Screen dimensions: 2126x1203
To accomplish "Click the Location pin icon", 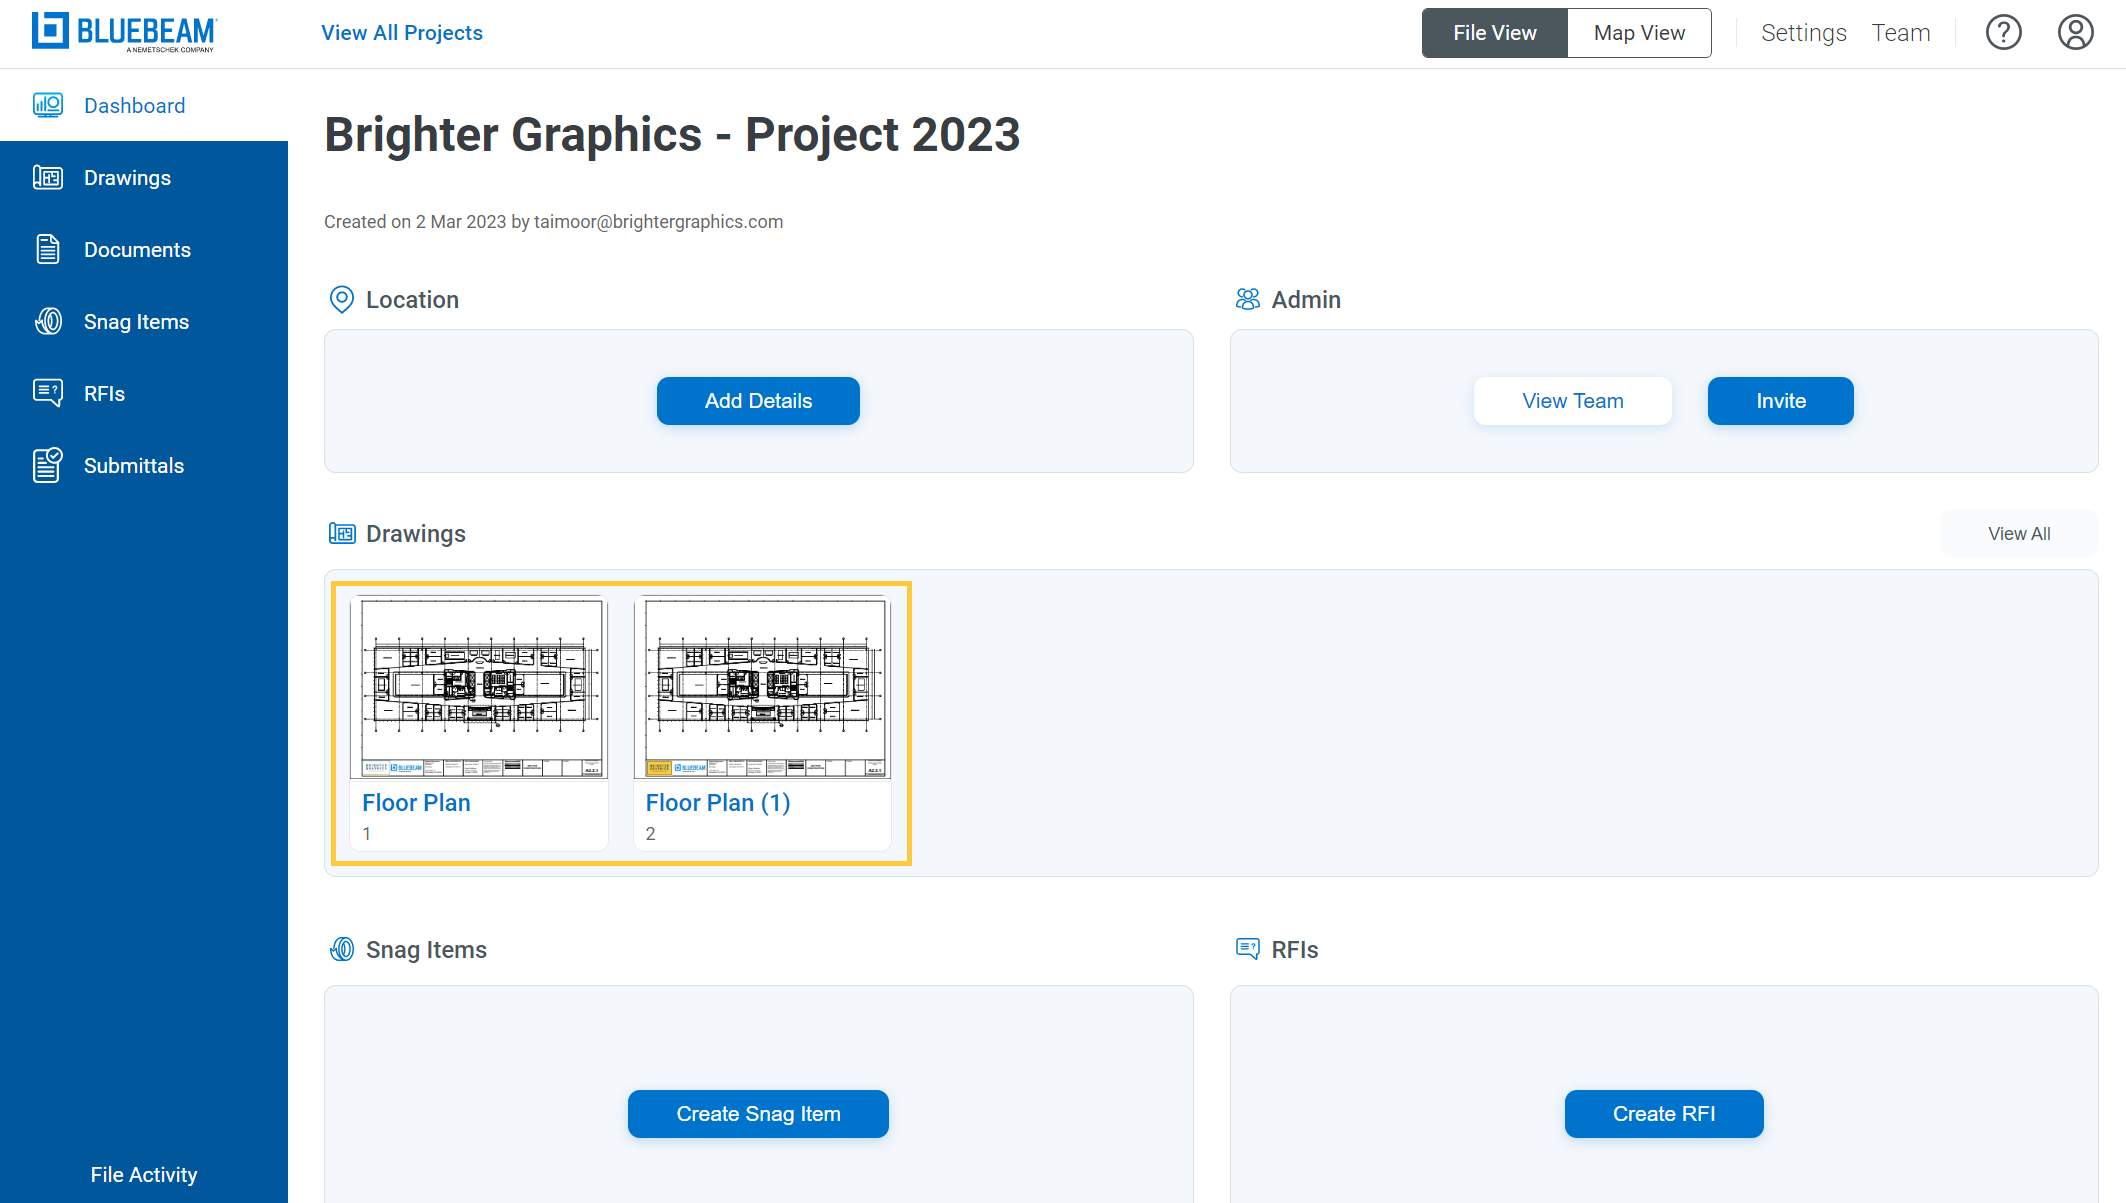I will pyautogui.click(x=342, y=299).
